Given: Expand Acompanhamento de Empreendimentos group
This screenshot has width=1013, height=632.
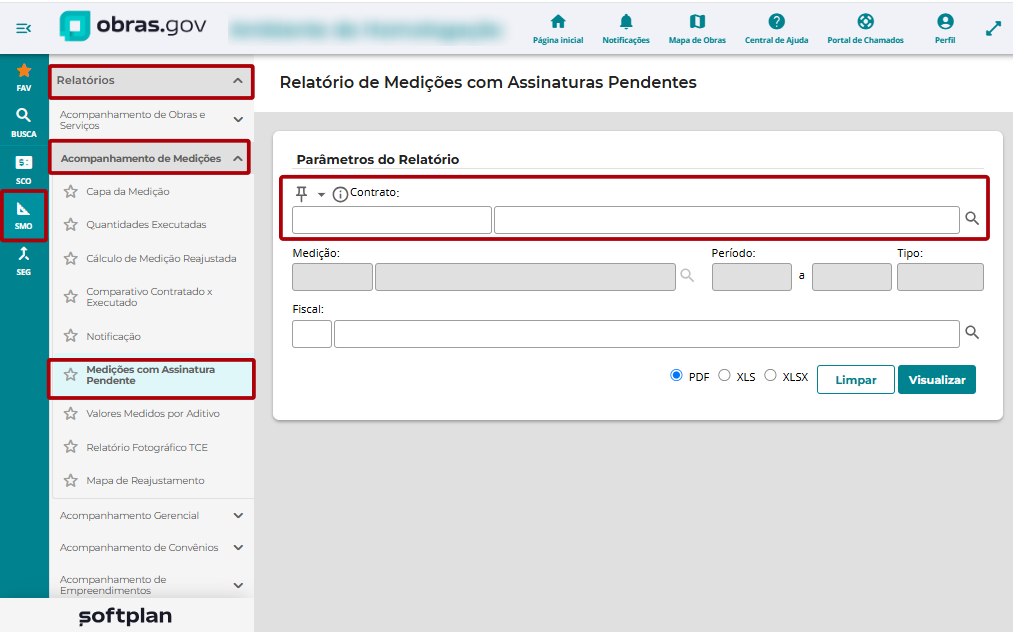Looking at the screenshot, I should (x=238, y=585).
